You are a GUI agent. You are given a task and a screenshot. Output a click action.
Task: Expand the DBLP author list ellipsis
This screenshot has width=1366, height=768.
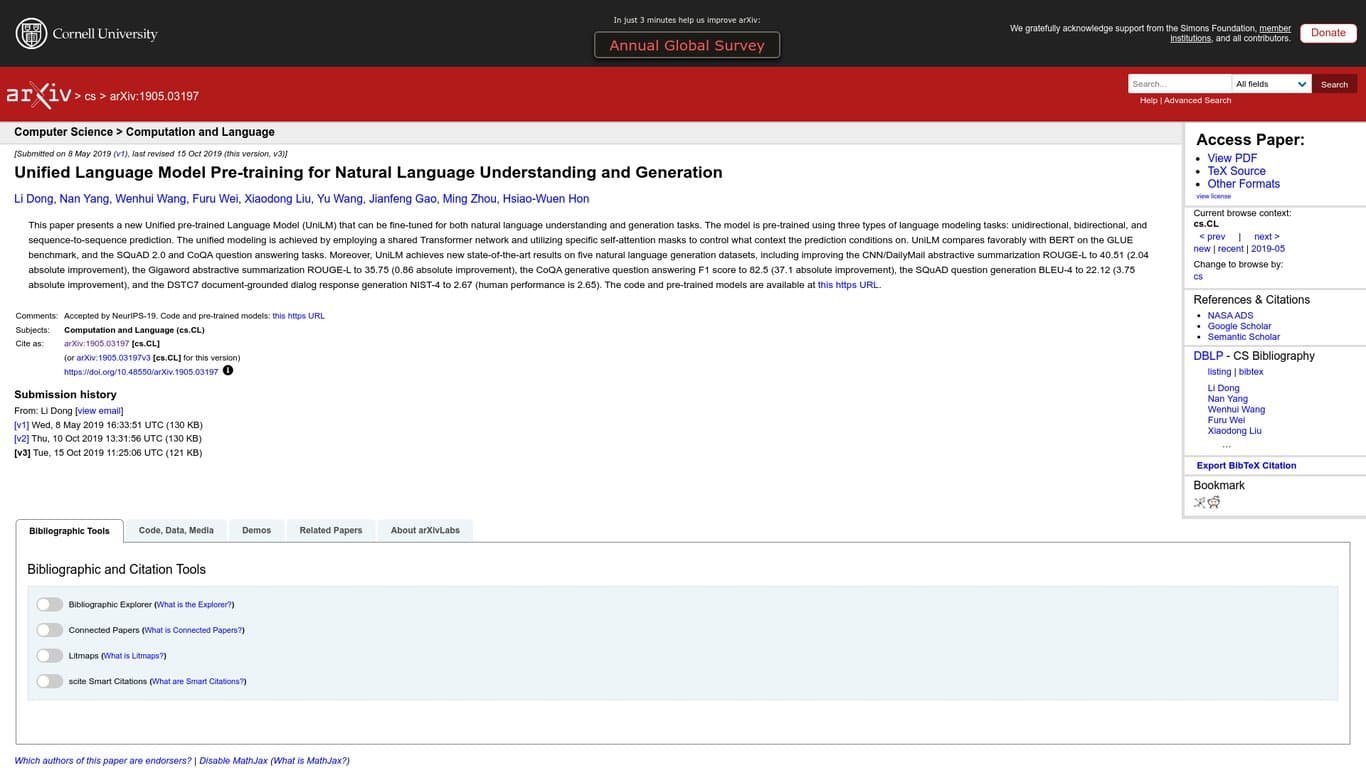[1226, 445]
